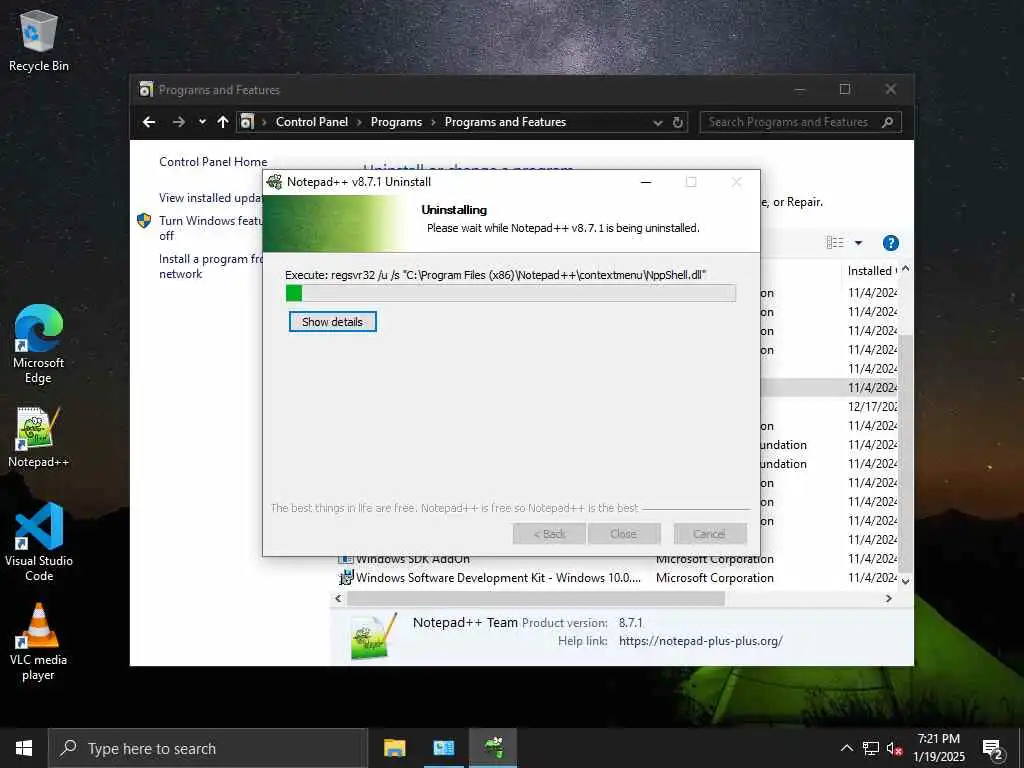The height and width of the screenshot is (768, 1024).
Task: Open the notifications action center
Action: [993, 749]
